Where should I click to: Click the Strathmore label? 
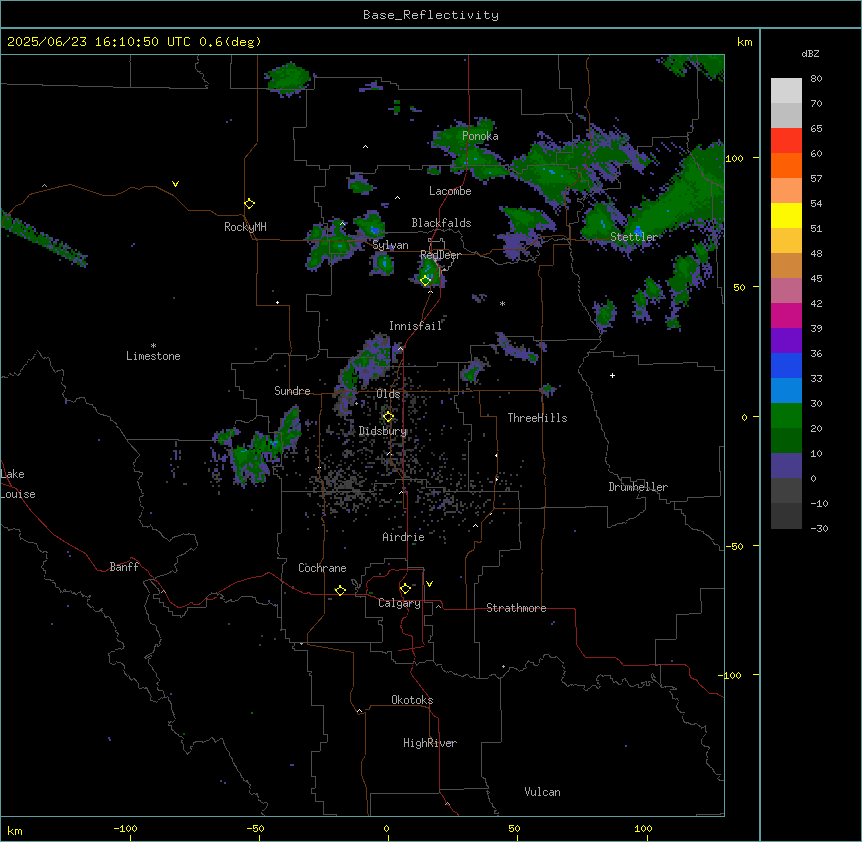pos(516,608)
